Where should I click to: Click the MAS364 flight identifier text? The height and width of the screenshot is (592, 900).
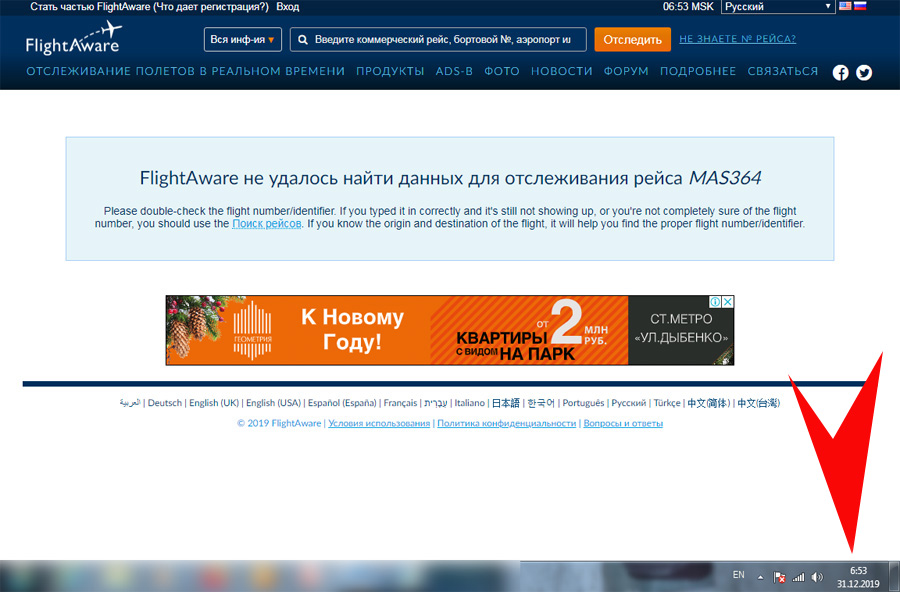pos(725,178)
